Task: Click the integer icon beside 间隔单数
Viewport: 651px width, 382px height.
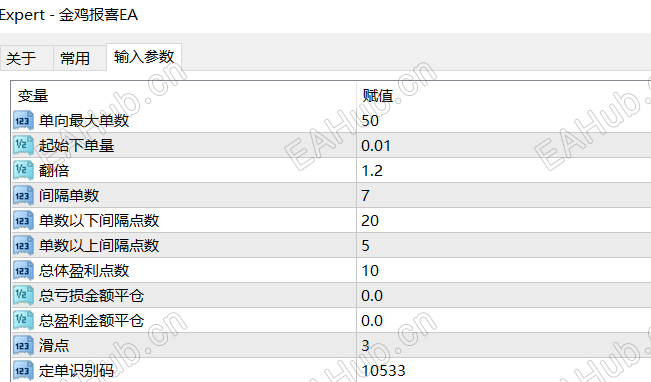Action: (23, 195)
